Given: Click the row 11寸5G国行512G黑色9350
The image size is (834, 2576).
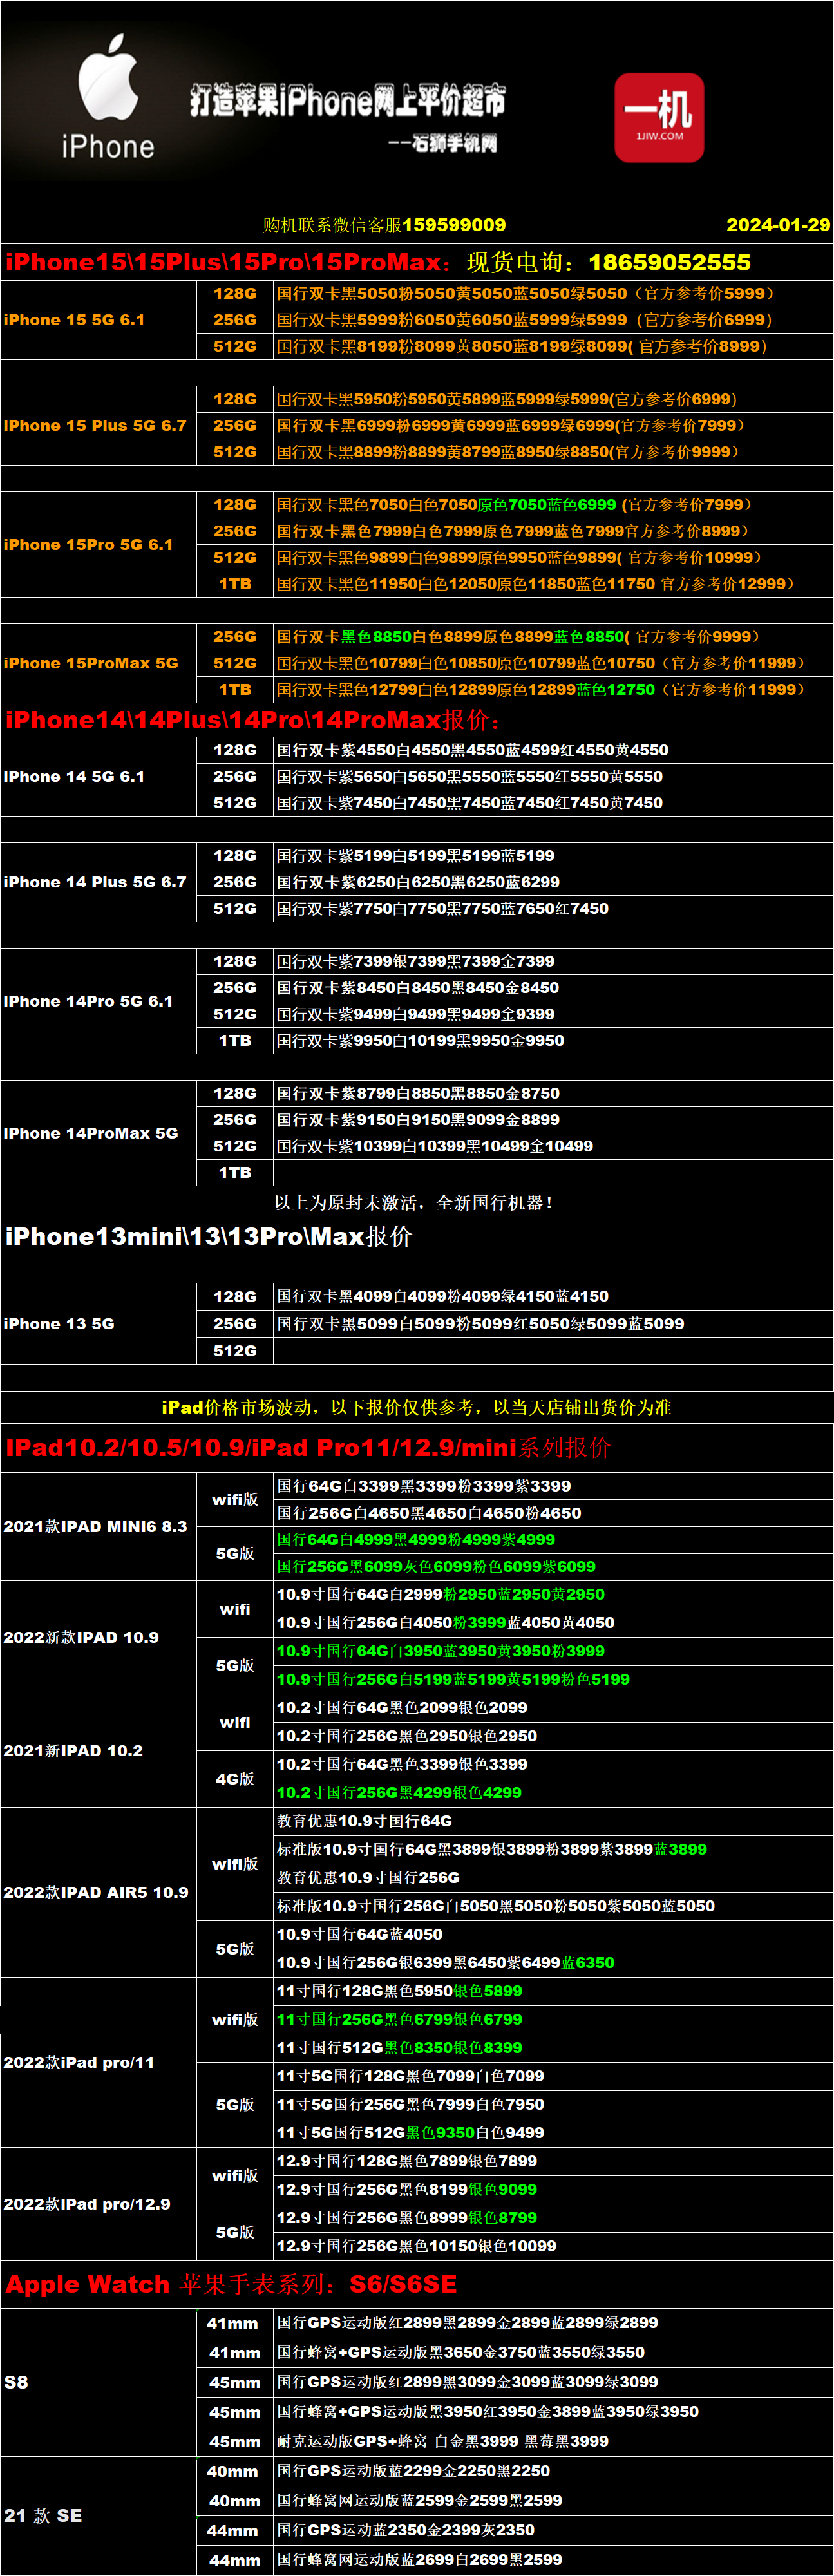Looking at the screenshot, I should click(x=553, y=2133).
